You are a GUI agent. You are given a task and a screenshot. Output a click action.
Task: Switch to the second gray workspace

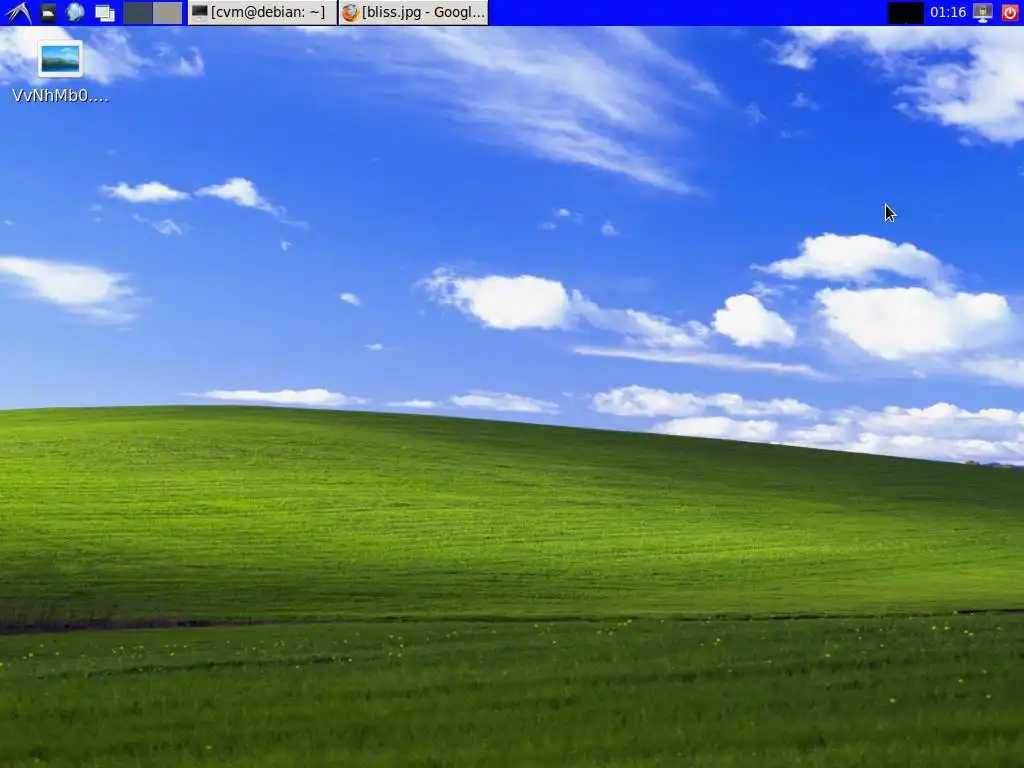167,12
